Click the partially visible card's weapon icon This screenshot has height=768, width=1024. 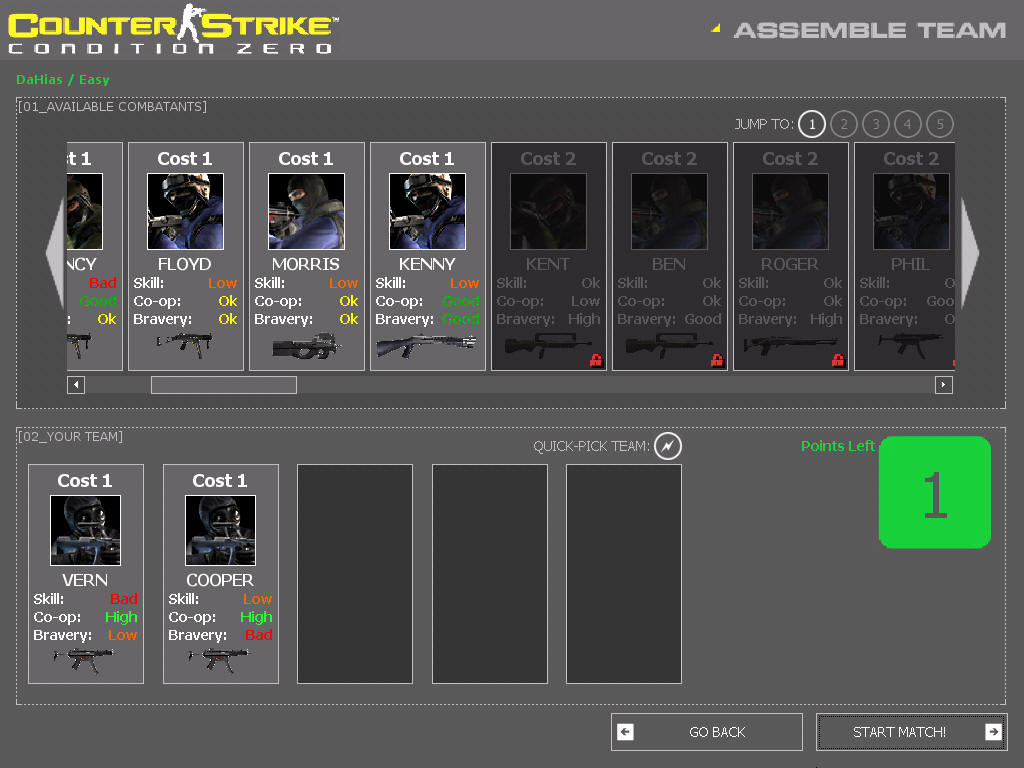click(x=79, y=345)
